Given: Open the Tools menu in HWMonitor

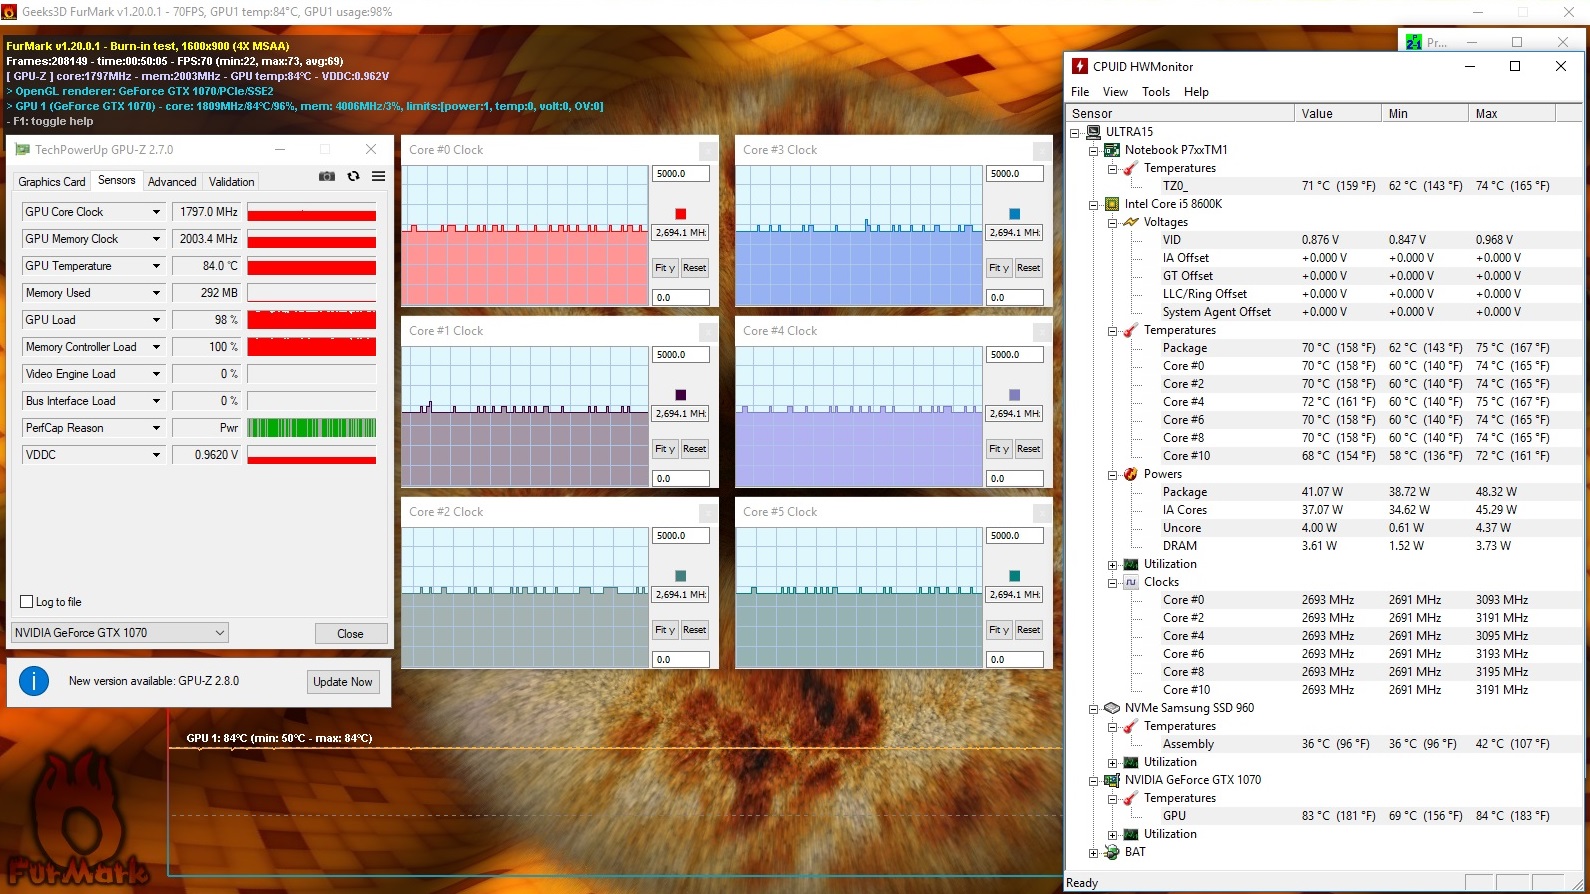Looking at the screenshot, I should [1156, 92].
